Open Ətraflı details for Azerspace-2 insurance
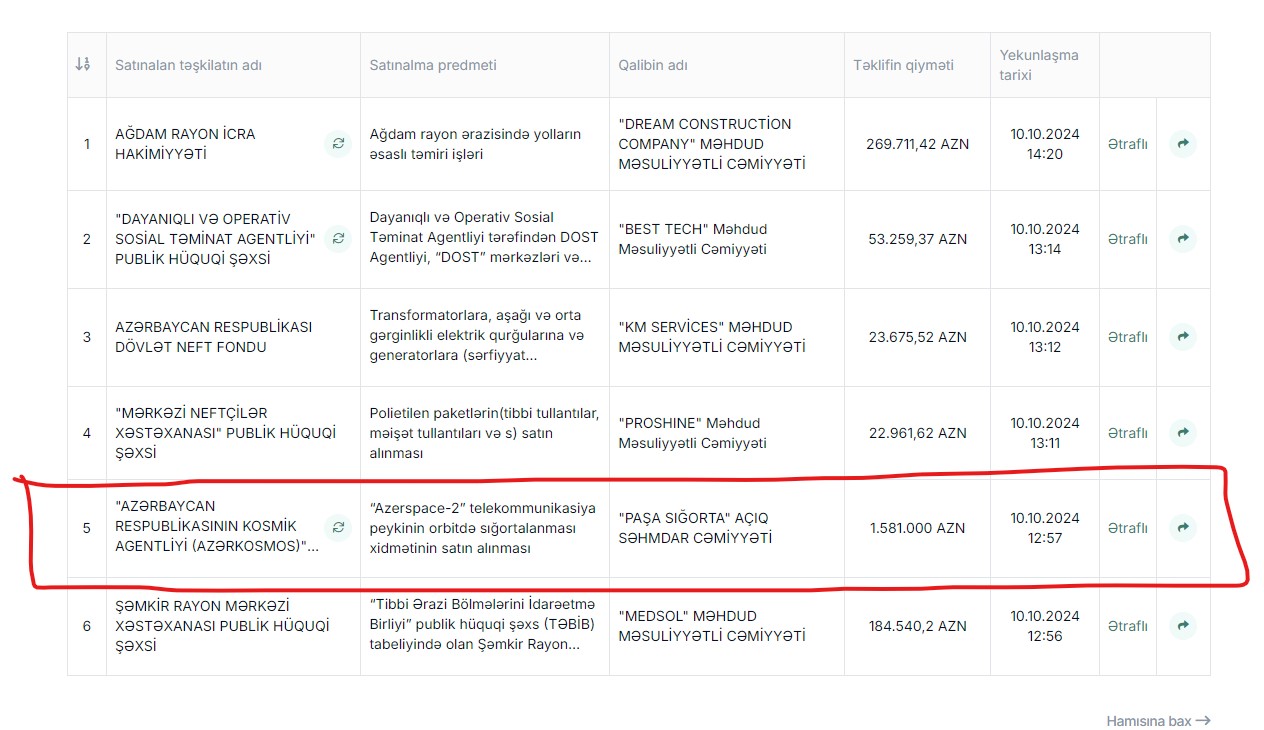 click(x=1127, y=528)
